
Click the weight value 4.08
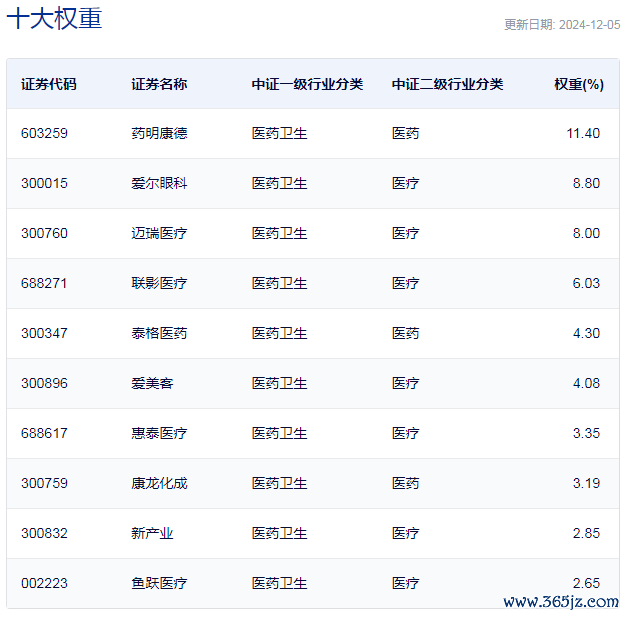coord(586,383)
